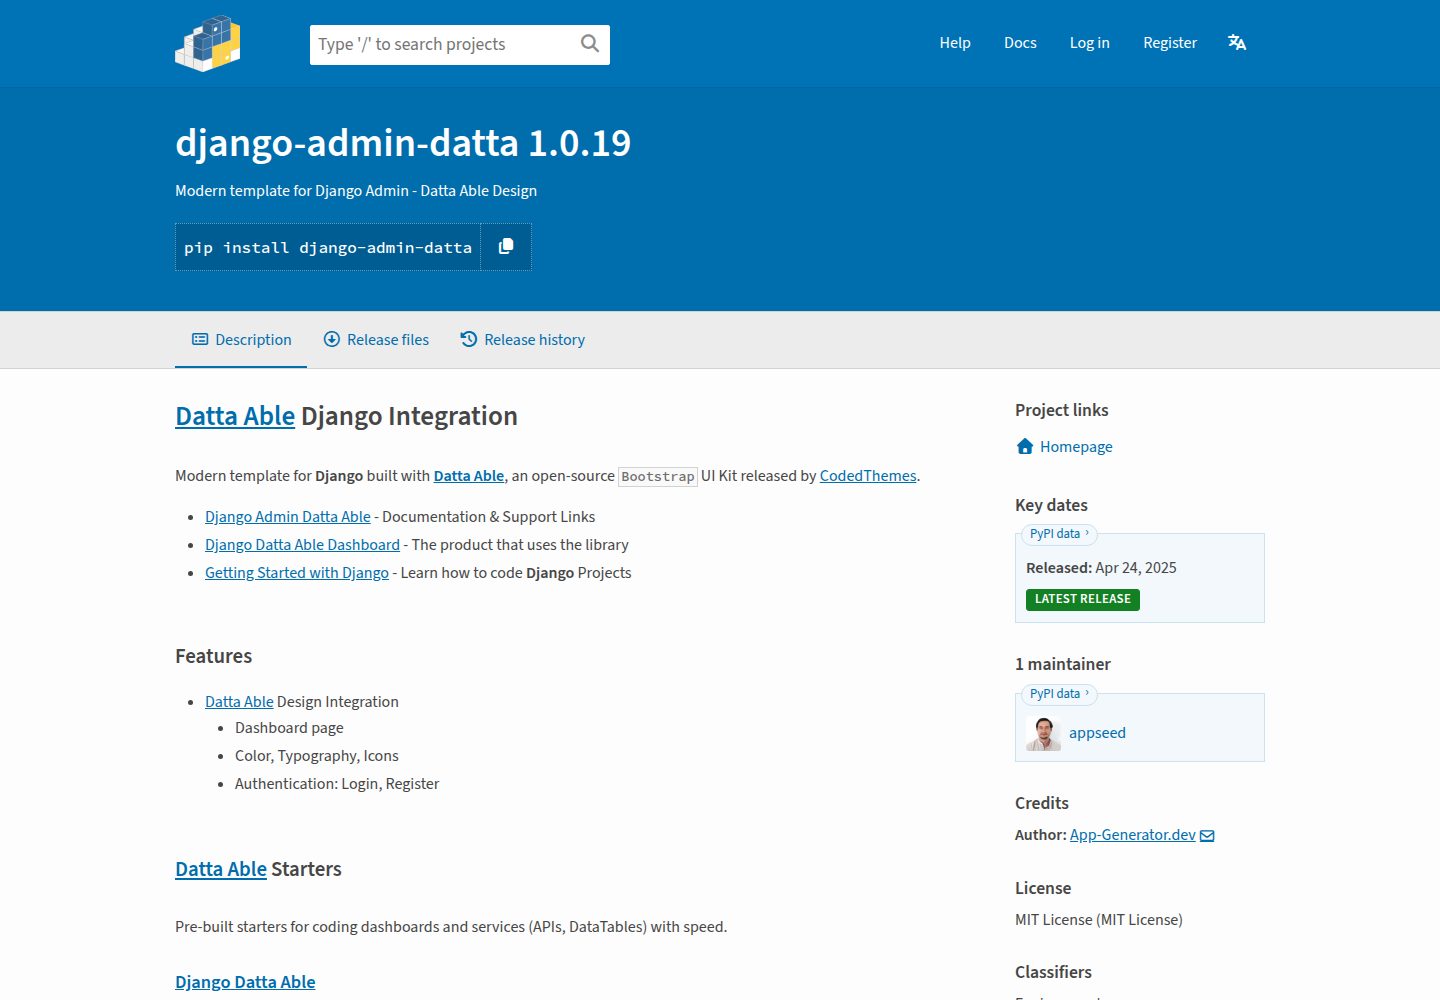The width and height of the screenshot is (1440, 1000).
Task: Copy the pip install command
Action: pyautogui.click(x=506, y=247)
